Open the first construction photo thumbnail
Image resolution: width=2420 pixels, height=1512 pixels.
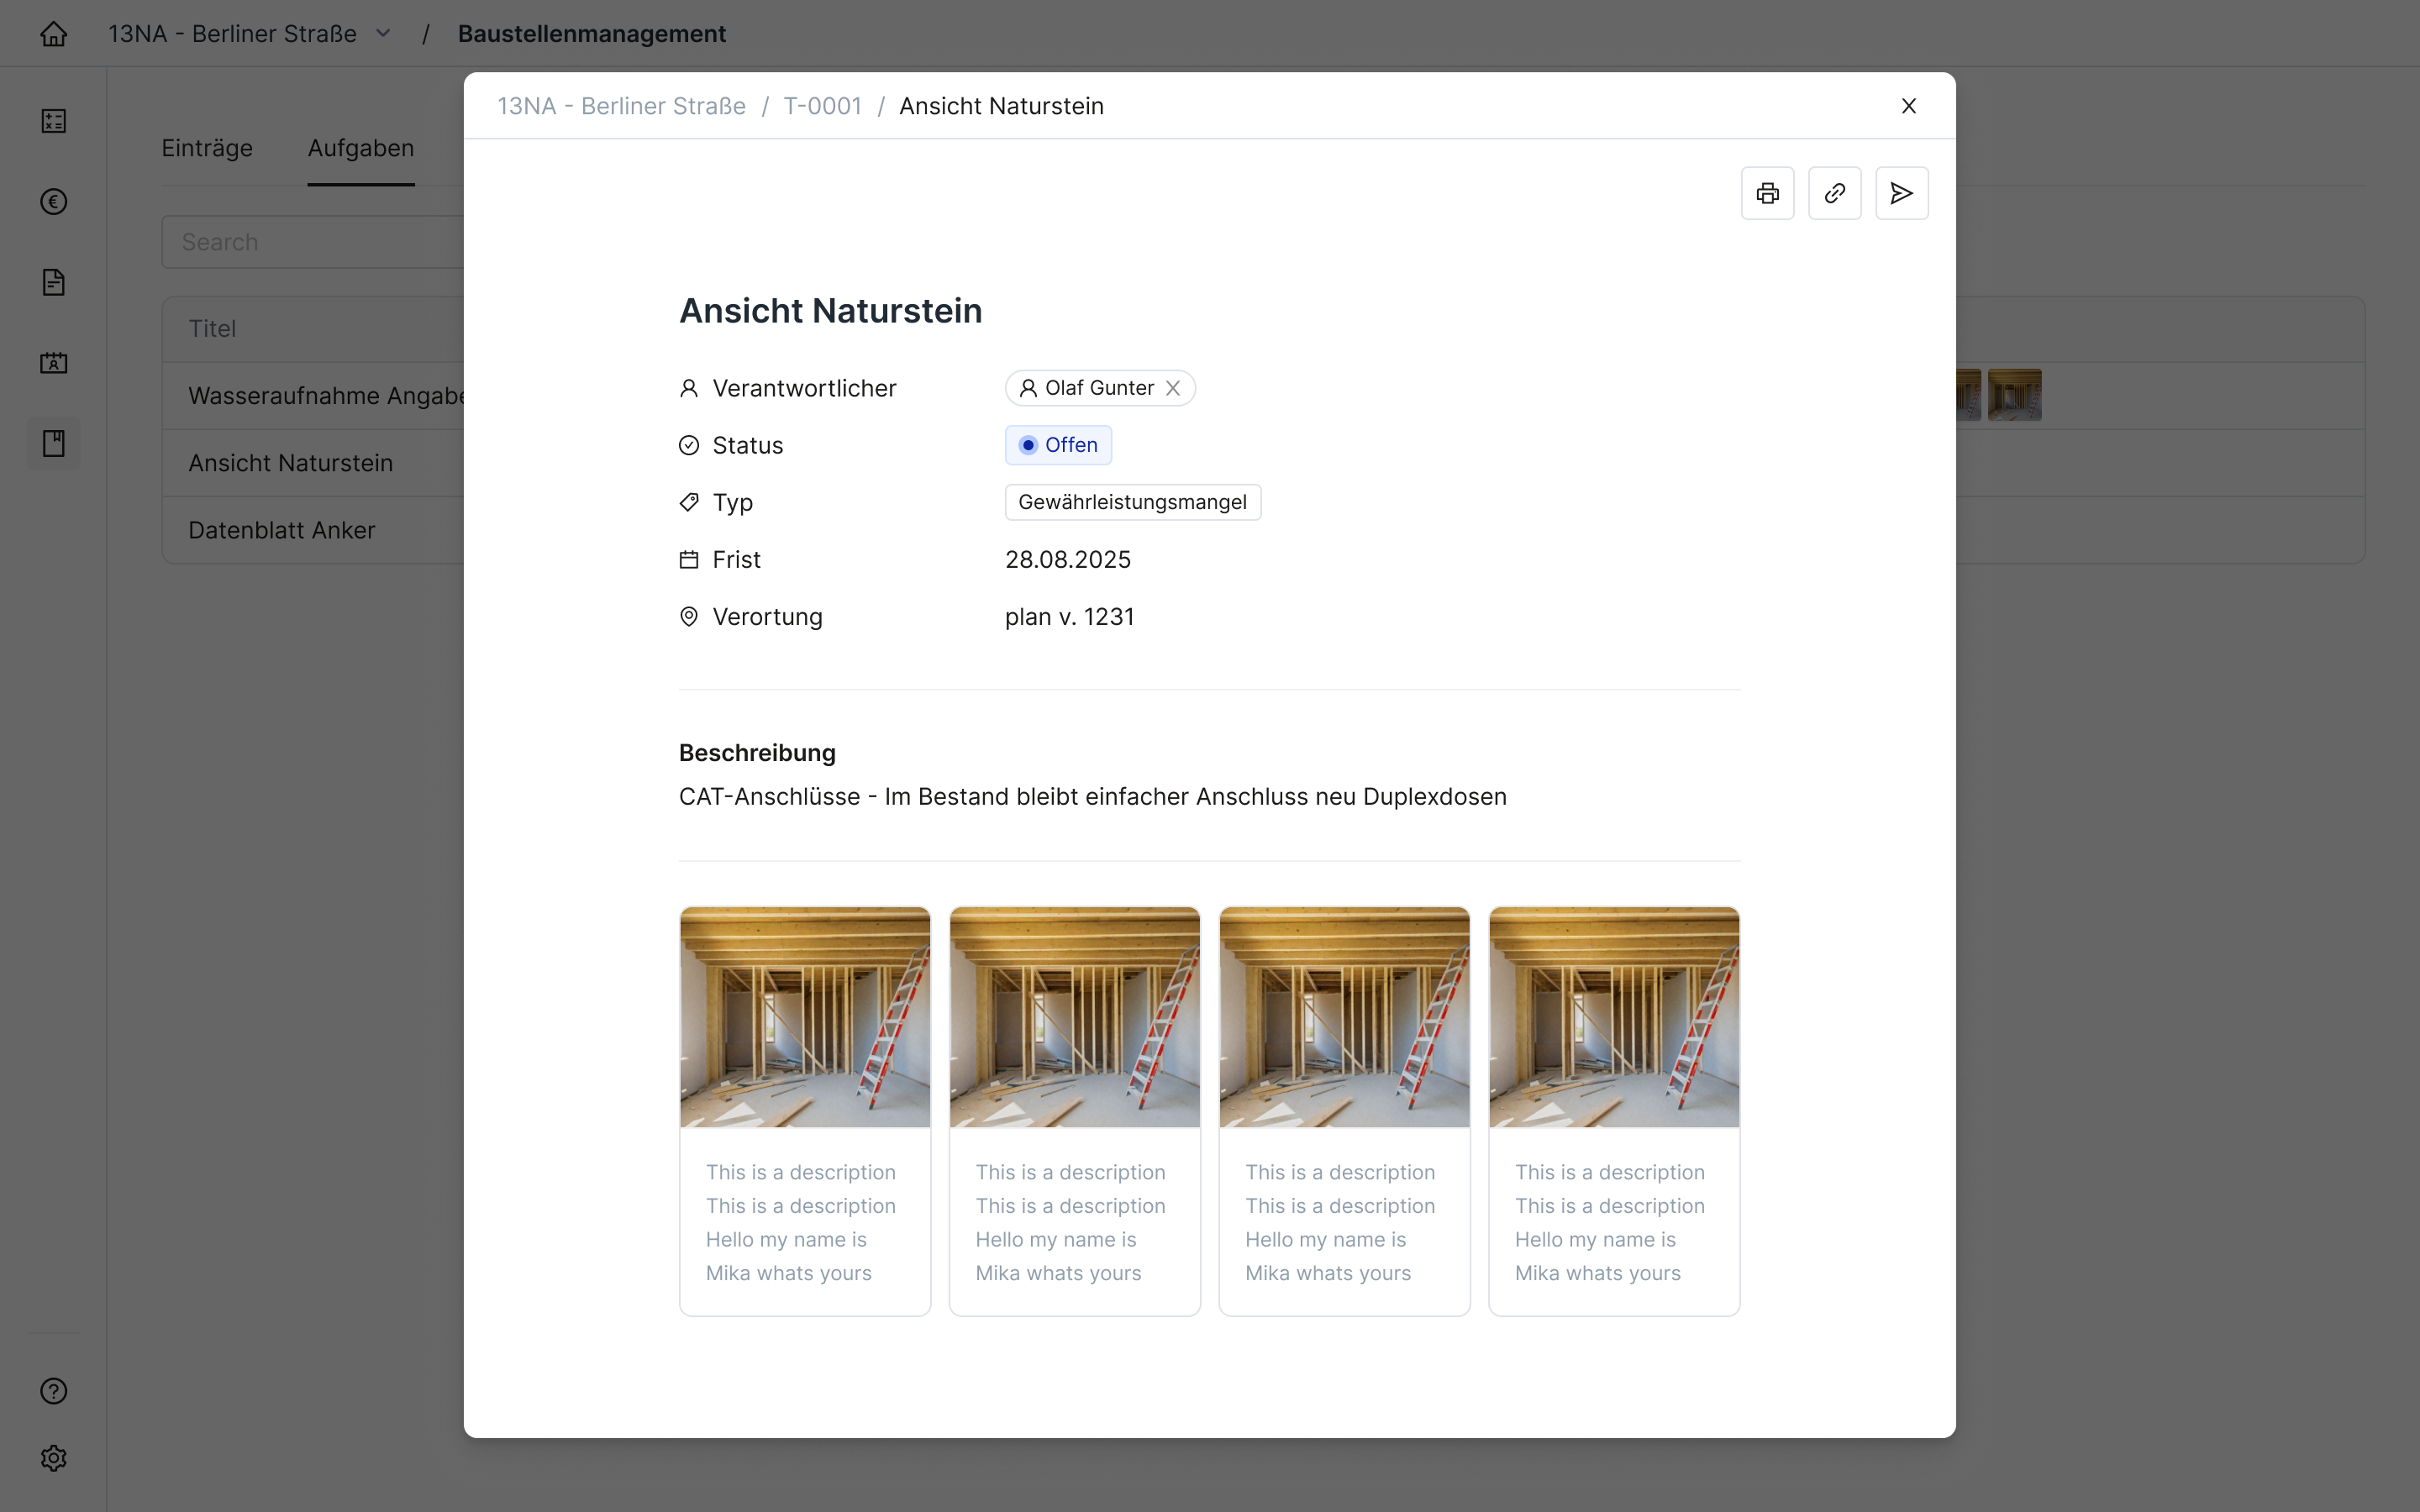[x=805, y=1017]
